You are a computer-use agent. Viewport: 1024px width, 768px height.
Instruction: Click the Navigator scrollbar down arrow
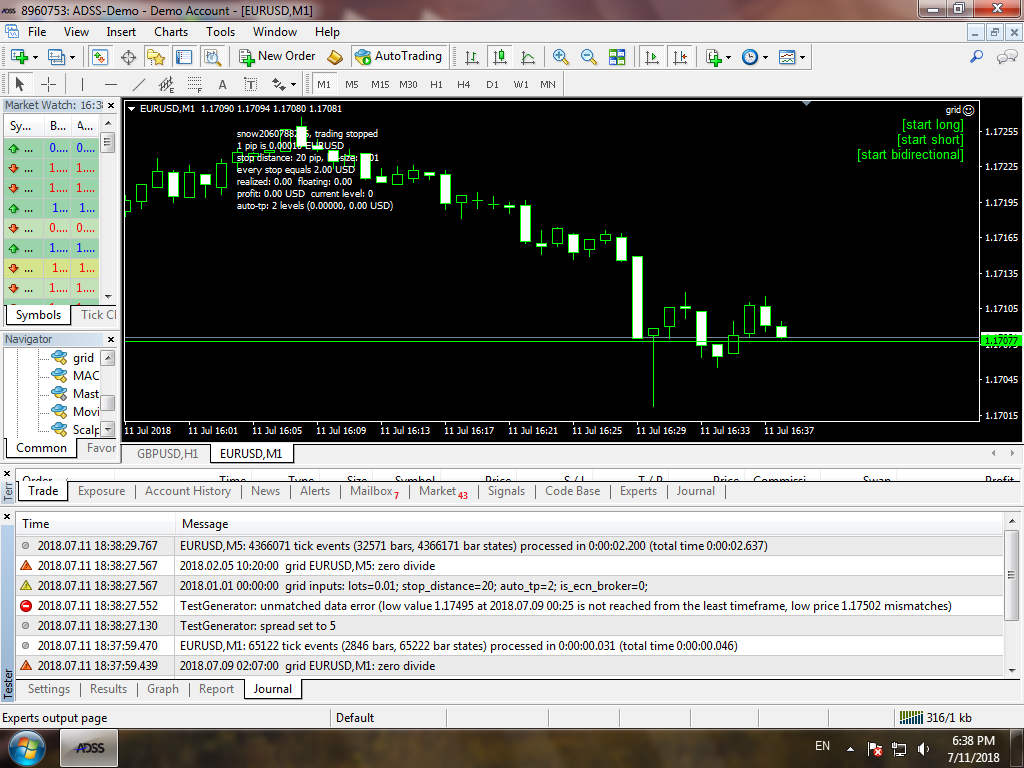[108, 429]
